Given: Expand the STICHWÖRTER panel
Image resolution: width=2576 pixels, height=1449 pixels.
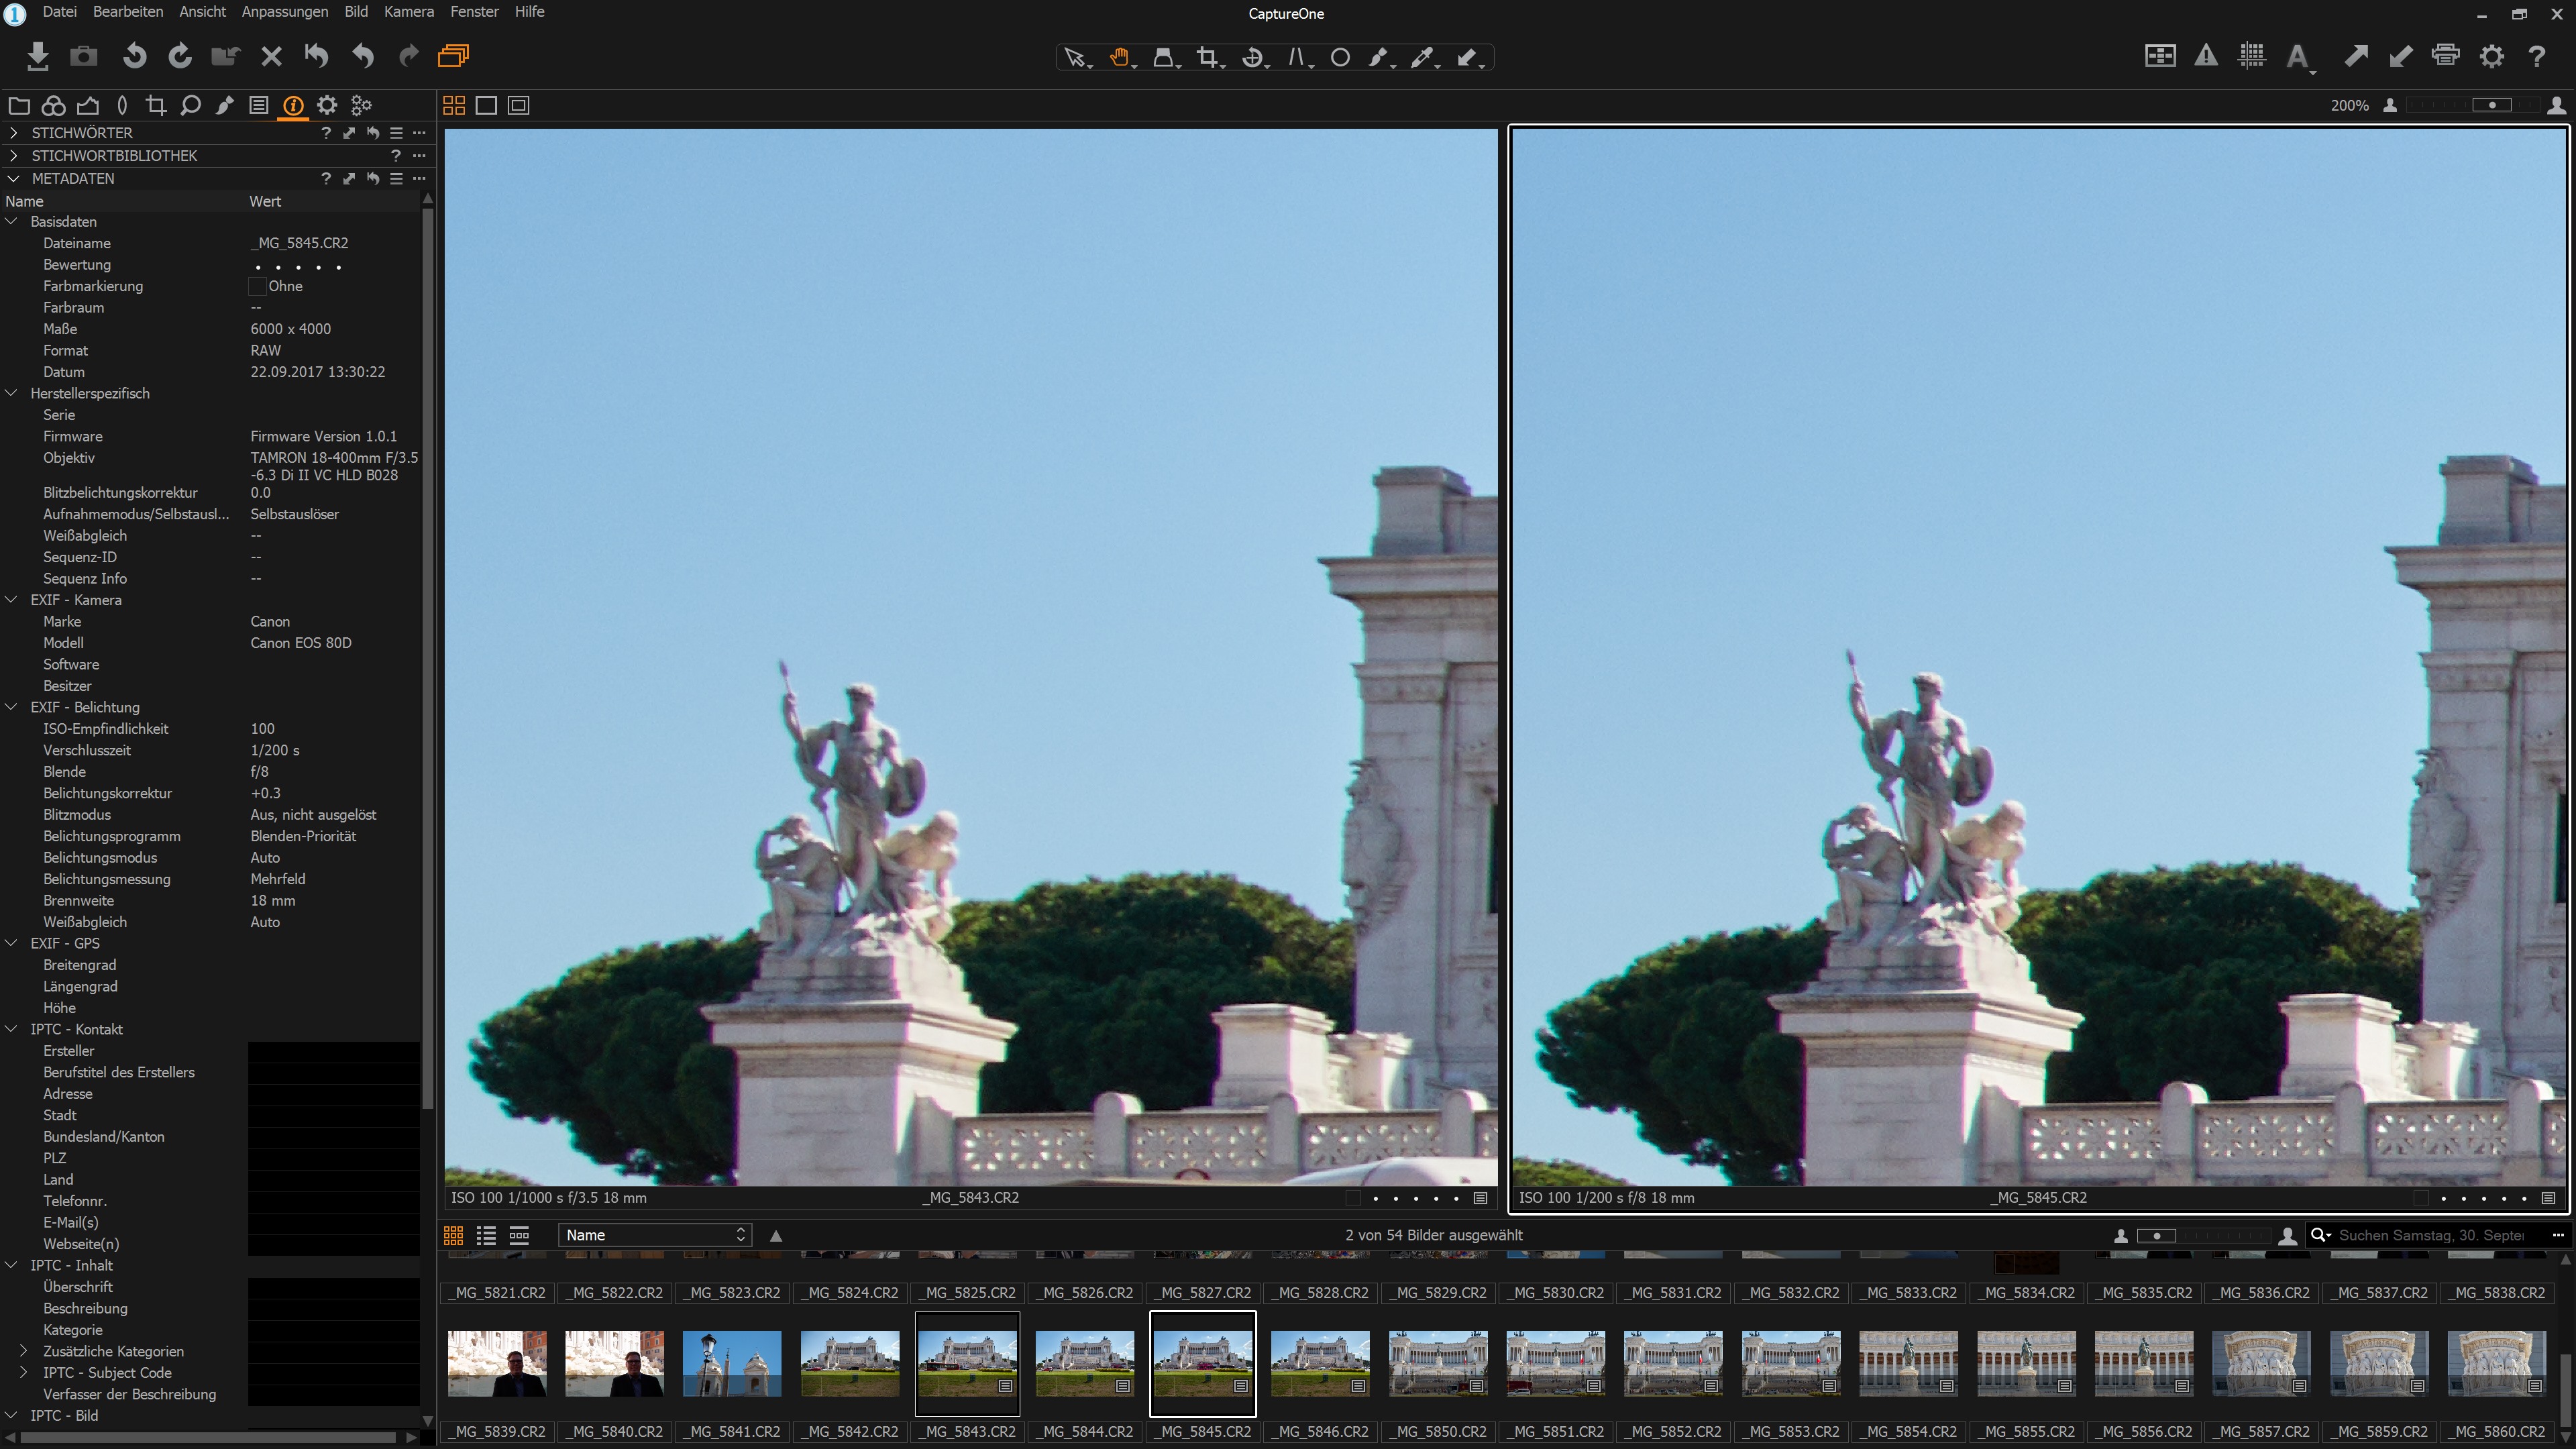Looking at the screenshot, I should (x=13, y=132).
